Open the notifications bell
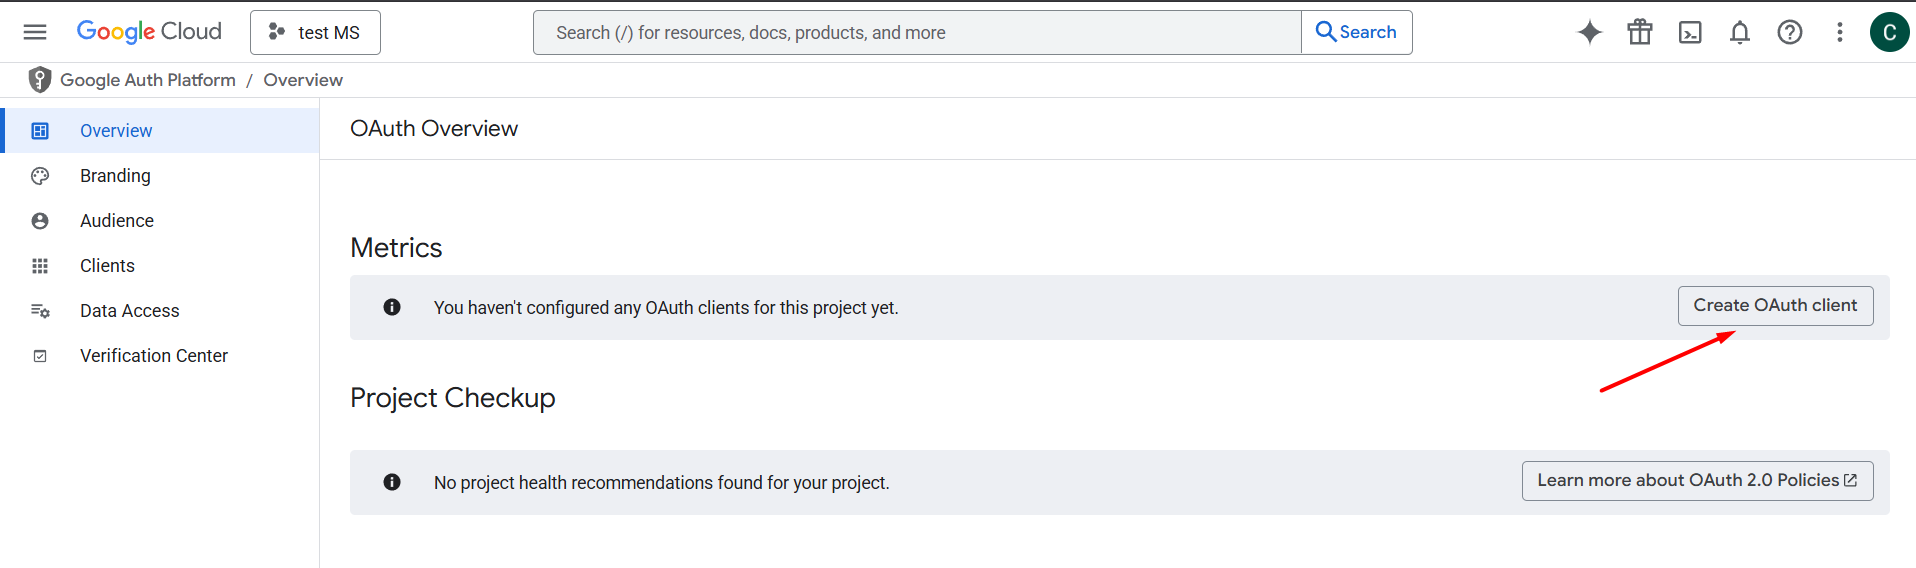The image size is (1916, 568). click(x=1740, y=32)
